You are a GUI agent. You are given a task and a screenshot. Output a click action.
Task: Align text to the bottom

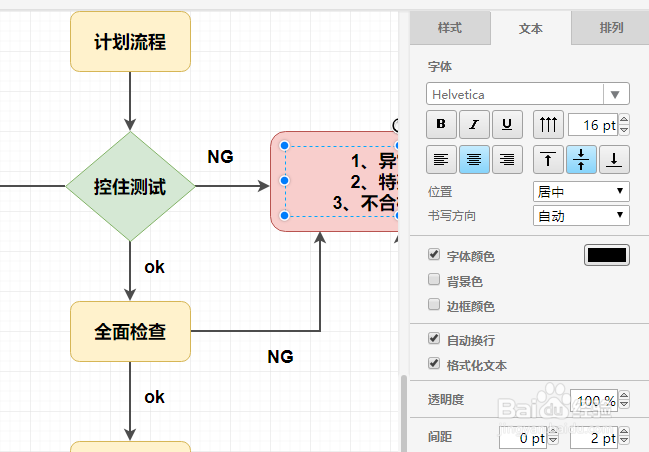click(614, 159)
